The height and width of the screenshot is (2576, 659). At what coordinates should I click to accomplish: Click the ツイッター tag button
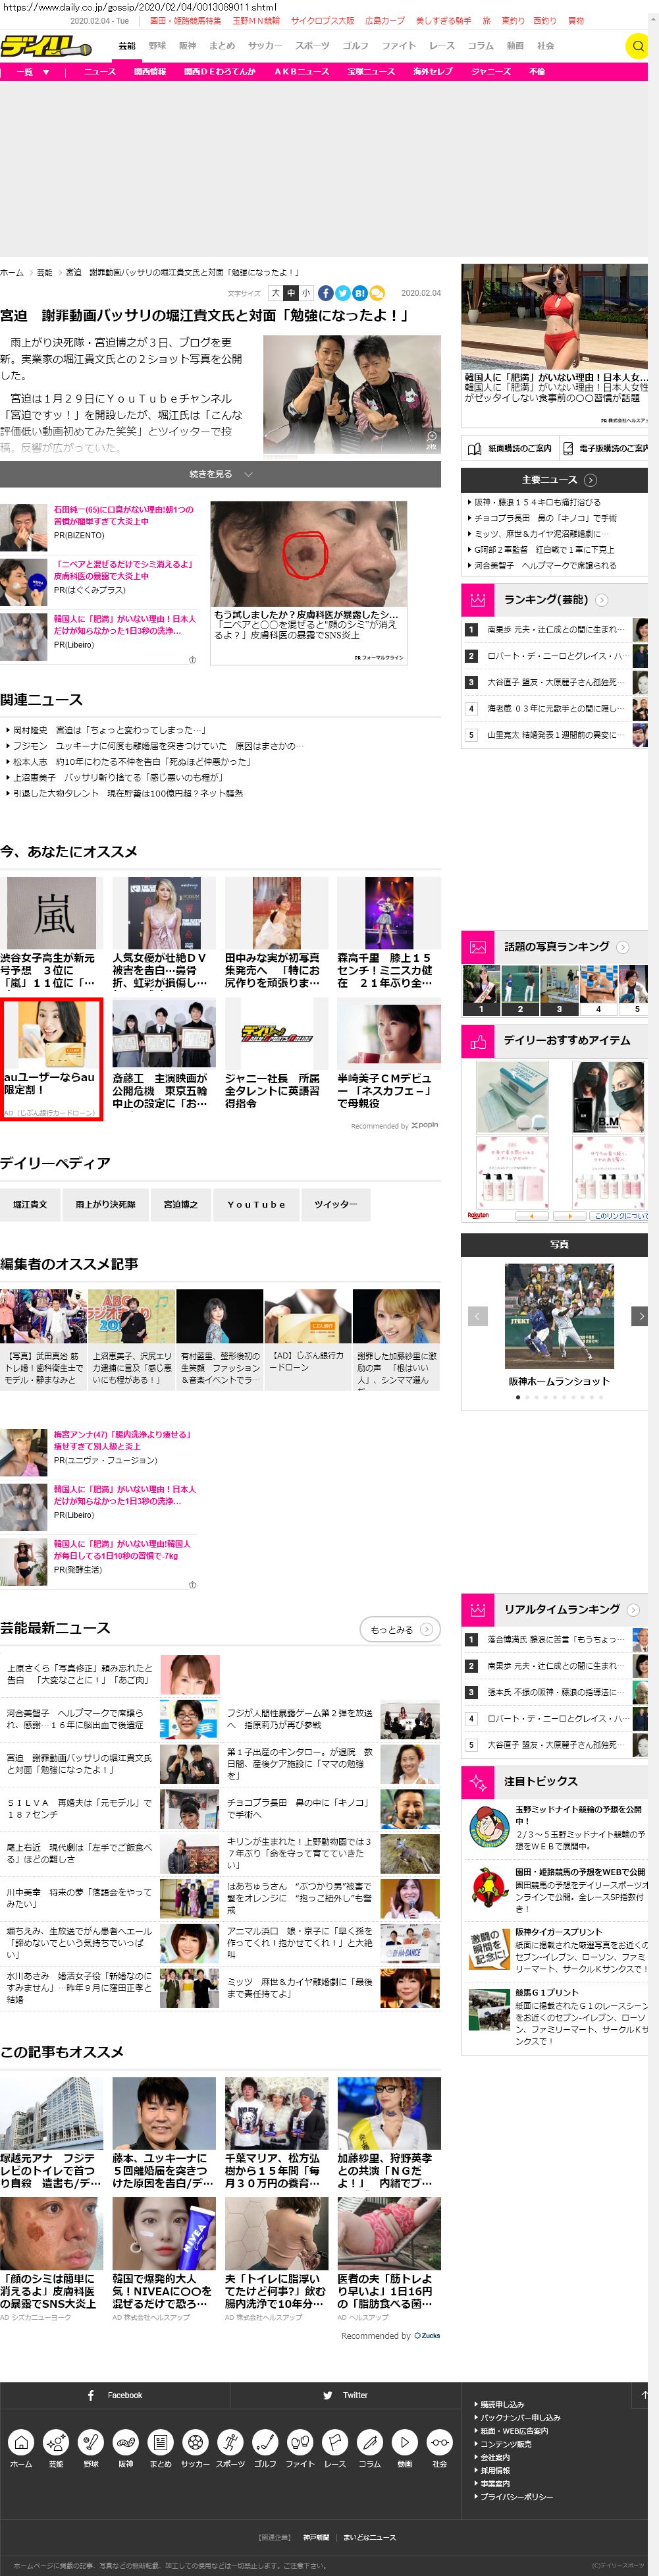(335, 1204)
